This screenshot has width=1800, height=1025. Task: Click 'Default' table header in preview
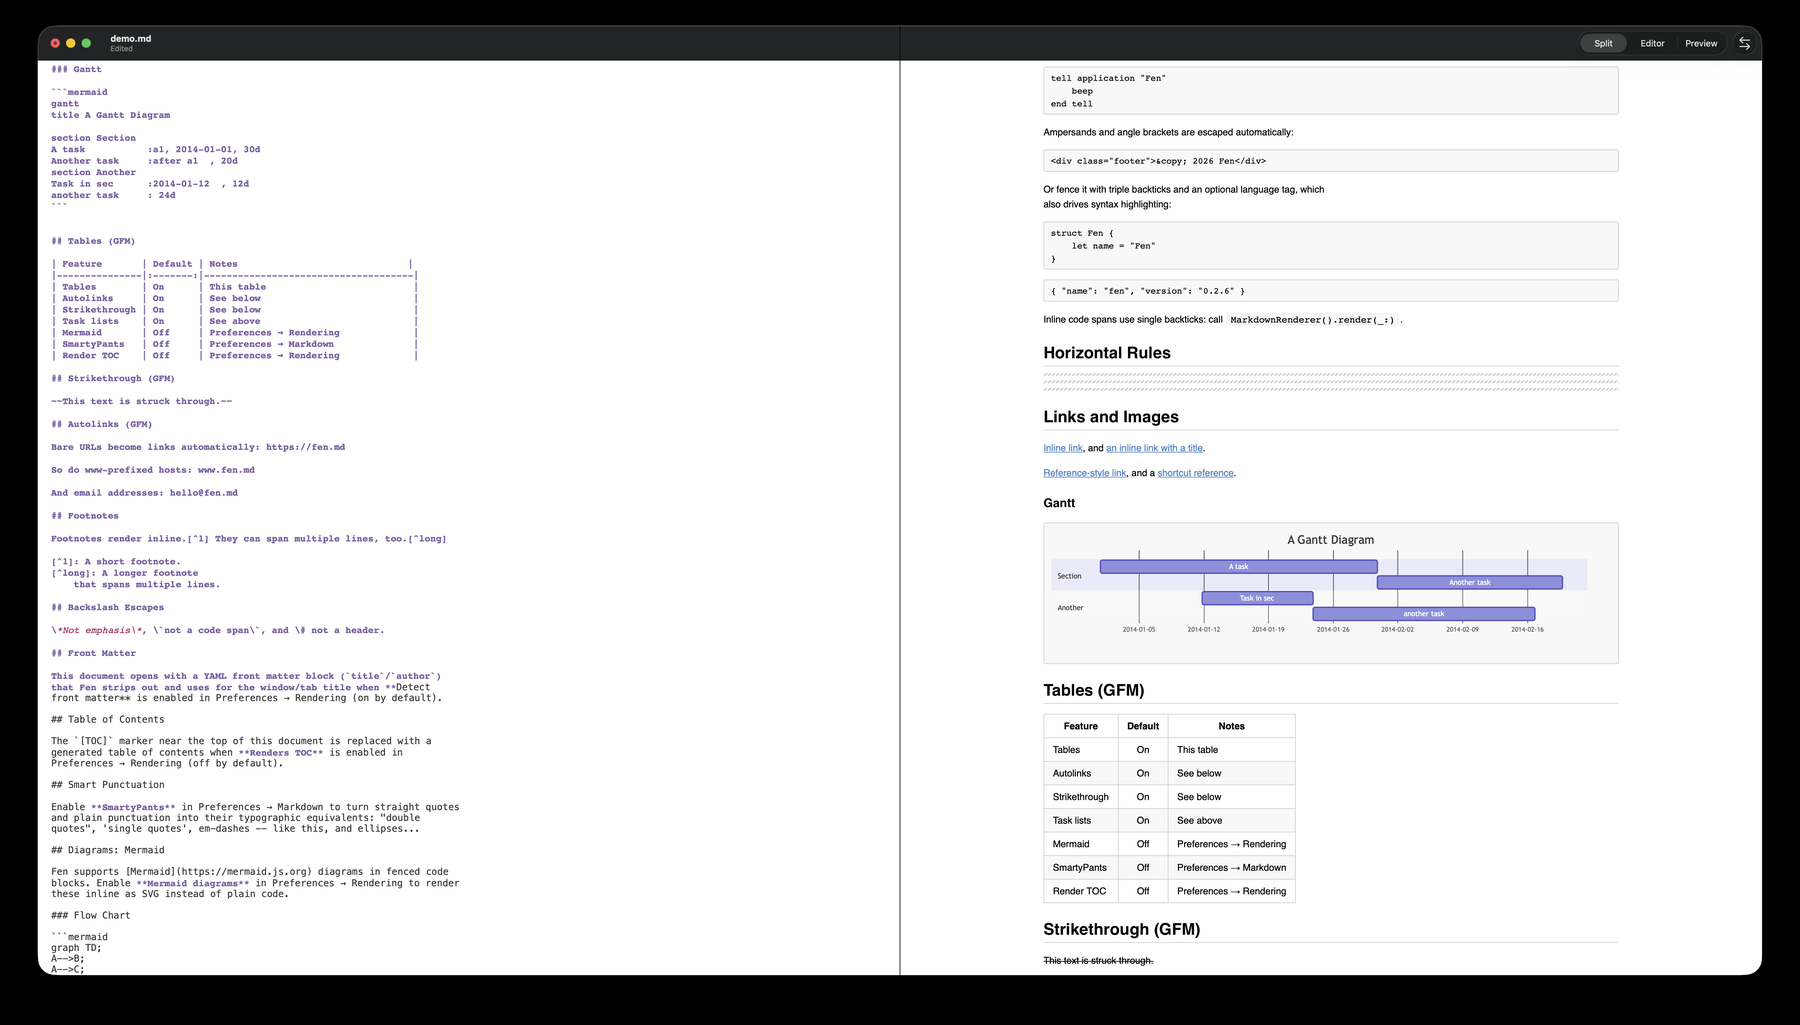pyautogui.click(x=1143, y=726)
